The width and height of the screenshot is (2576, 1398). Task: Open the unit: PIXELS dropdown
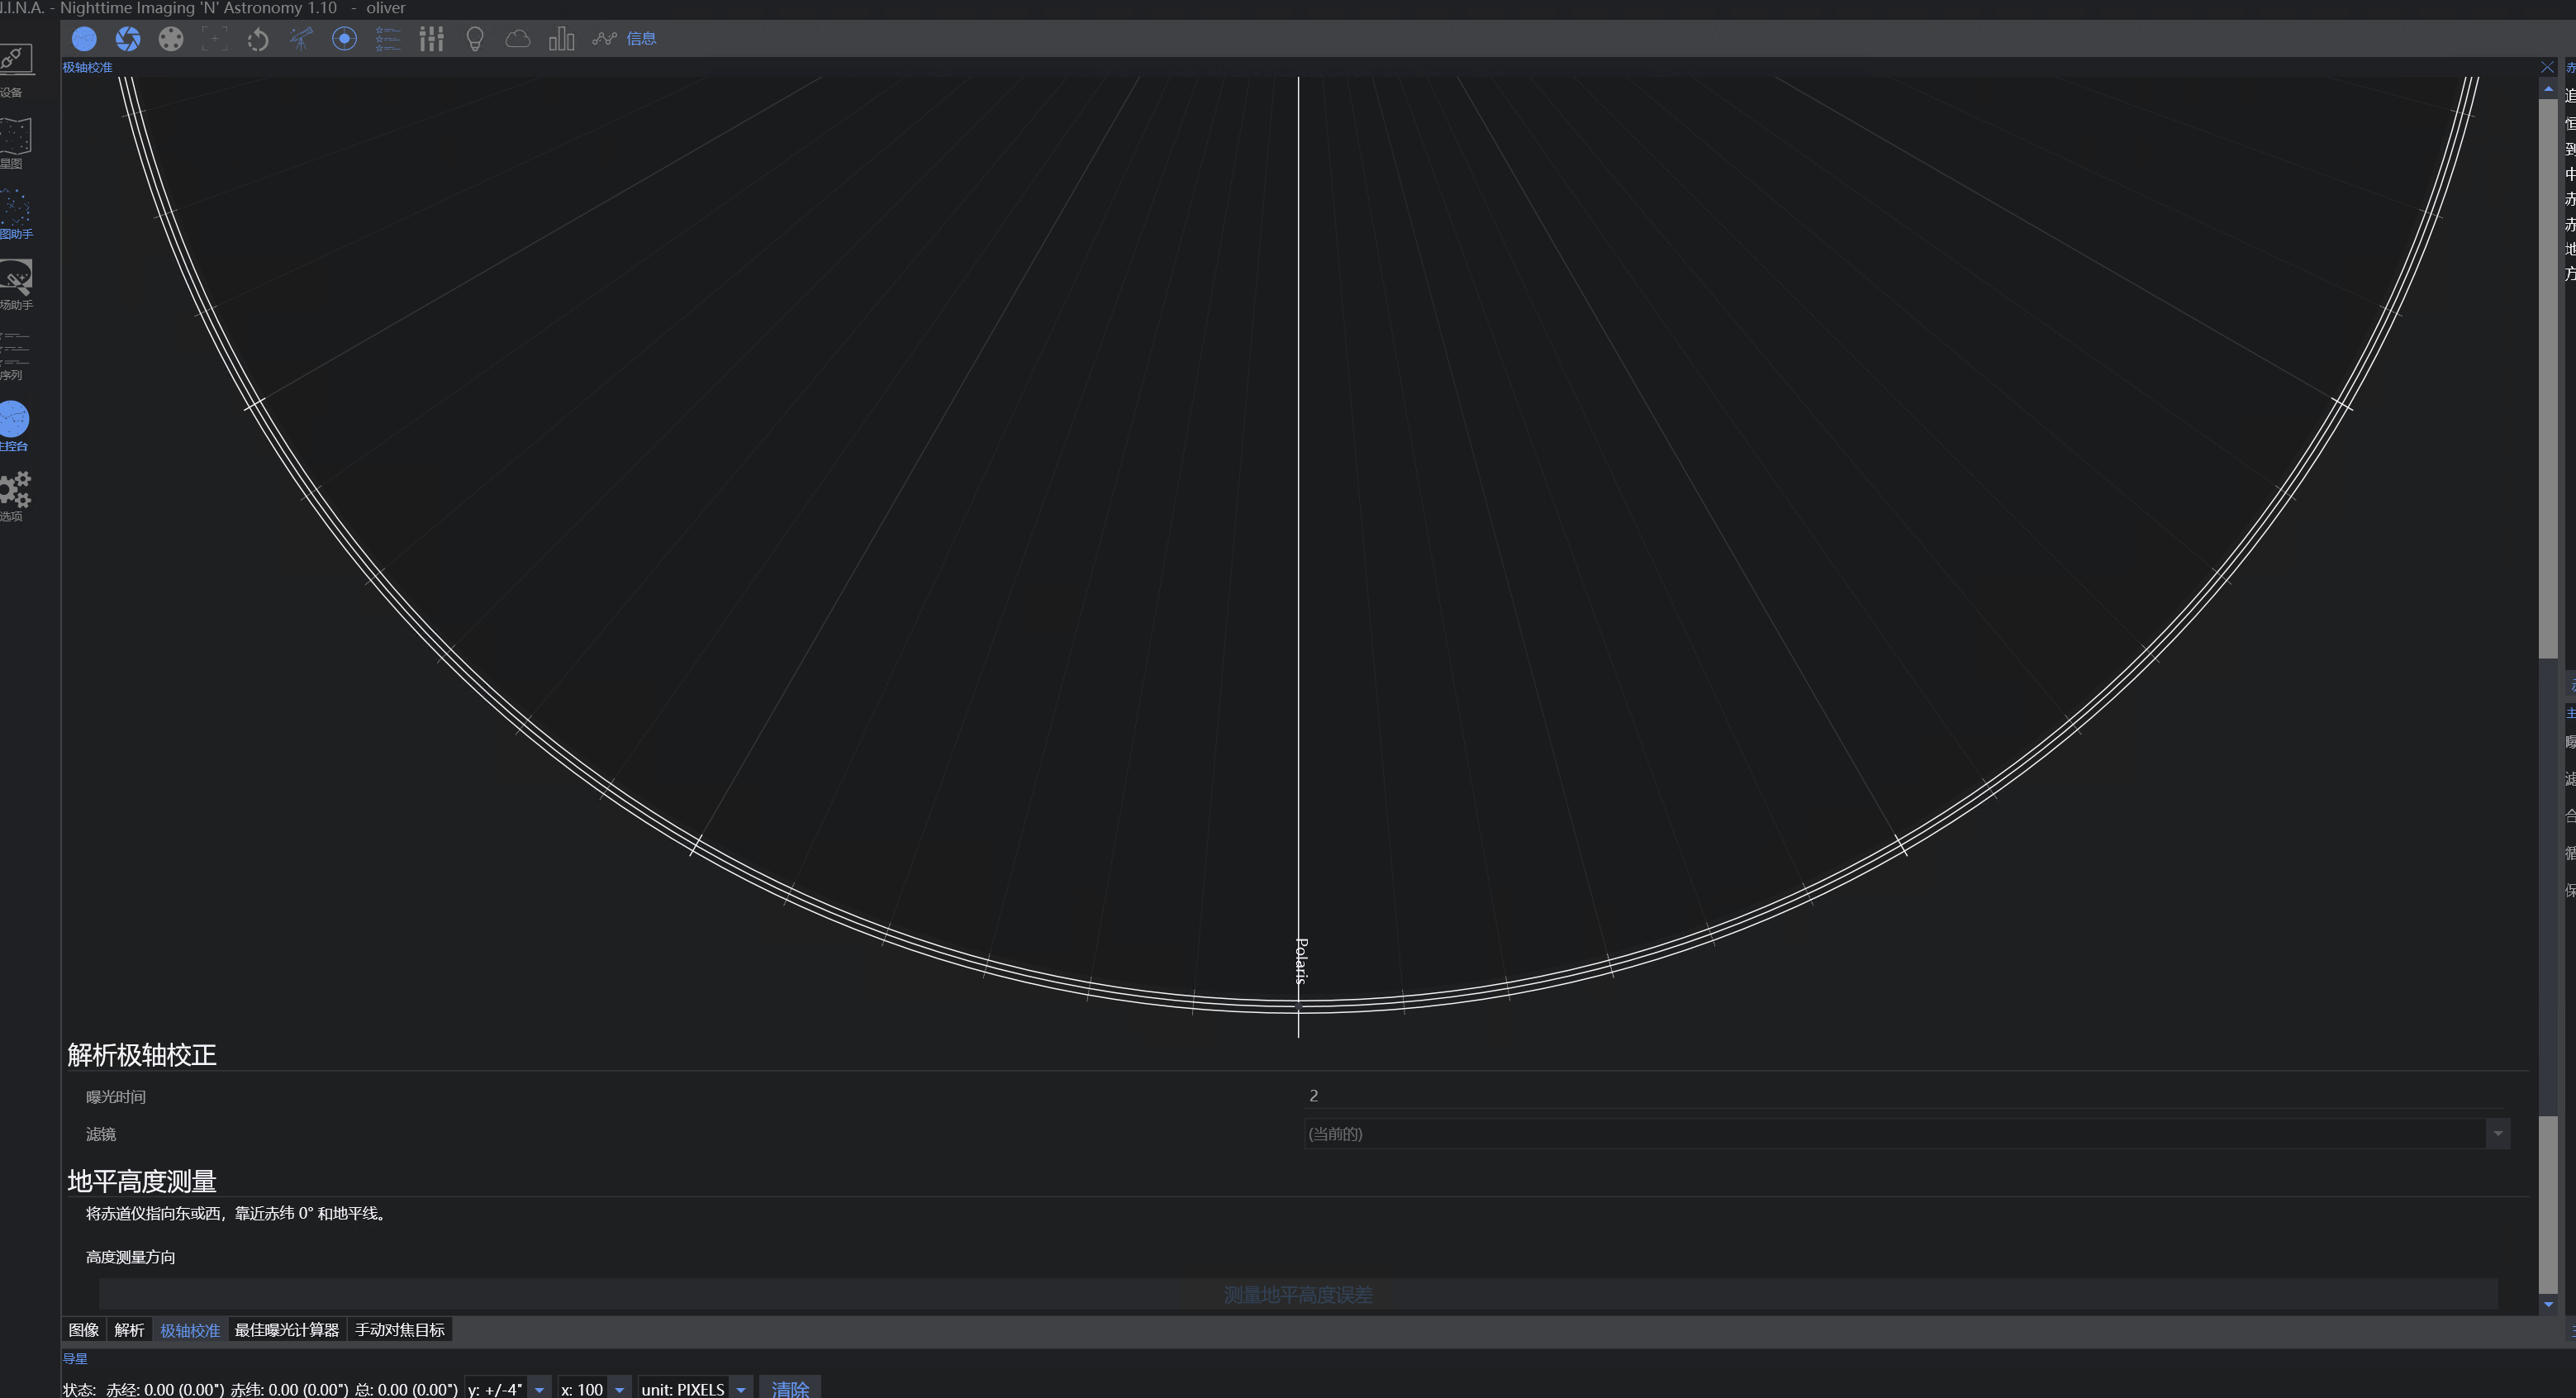click(x=695, y=1389)
